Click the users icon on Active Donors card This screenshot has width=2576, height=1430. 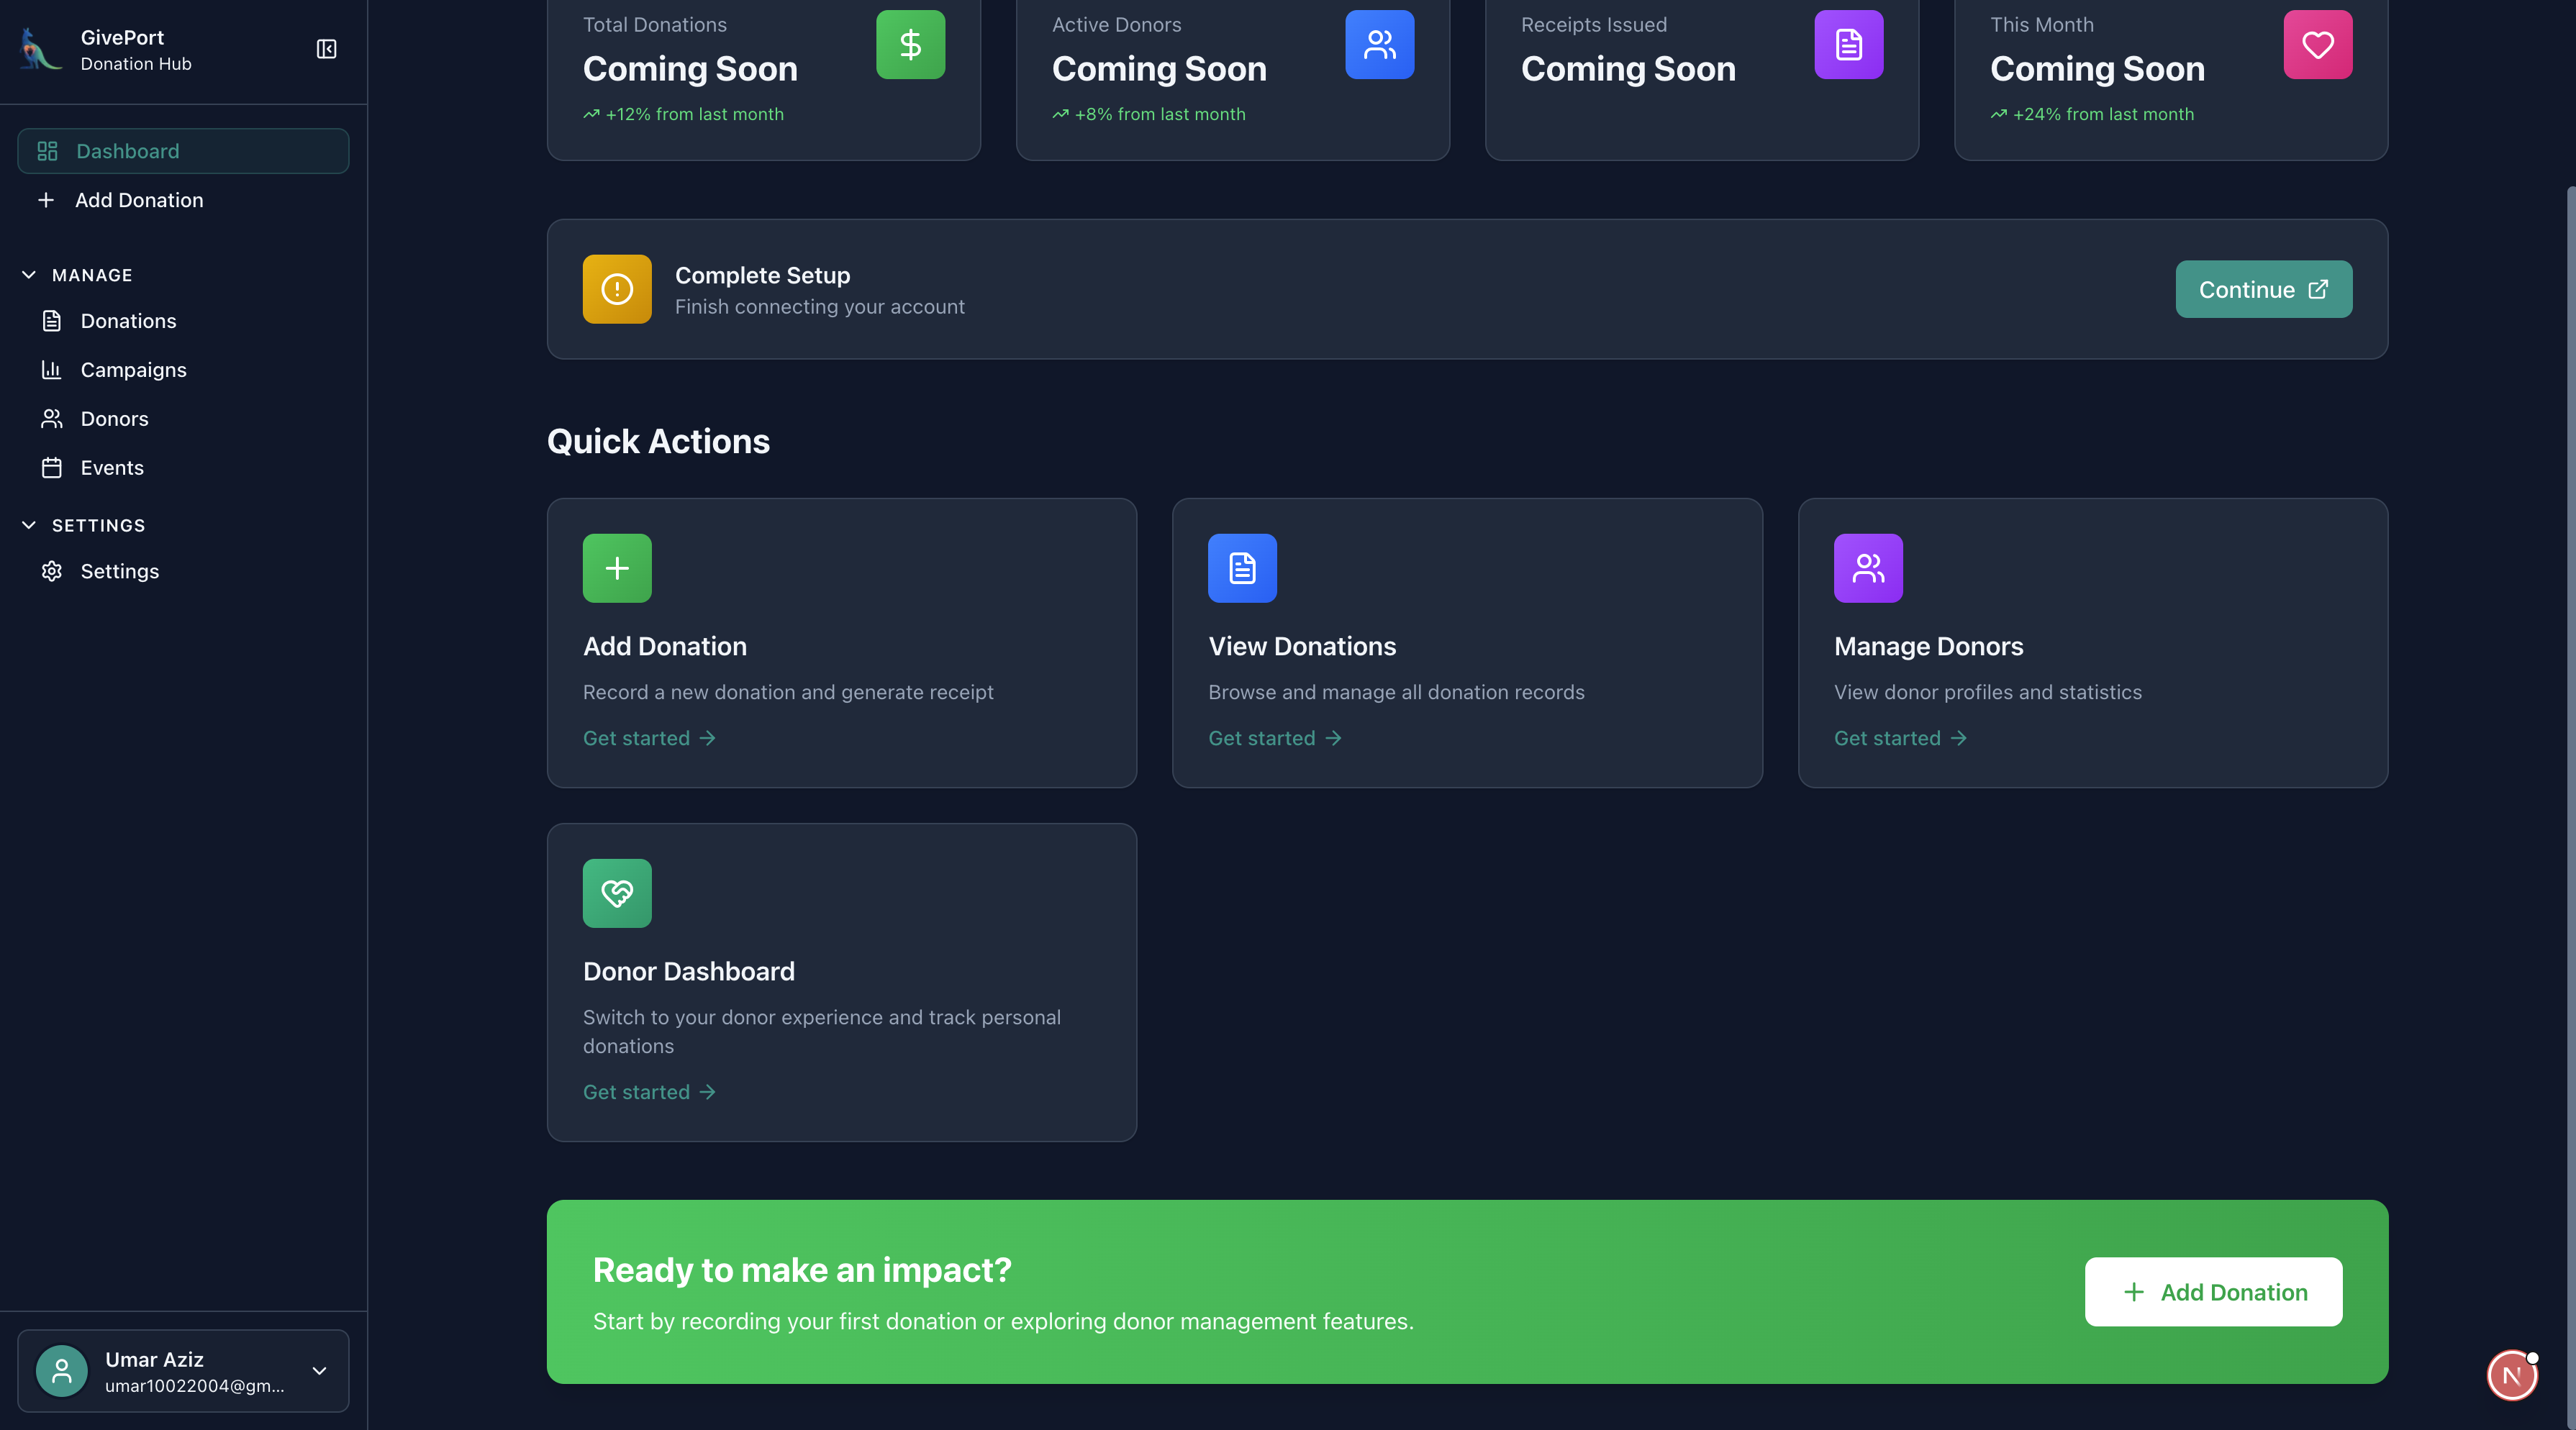(1379, 44)
